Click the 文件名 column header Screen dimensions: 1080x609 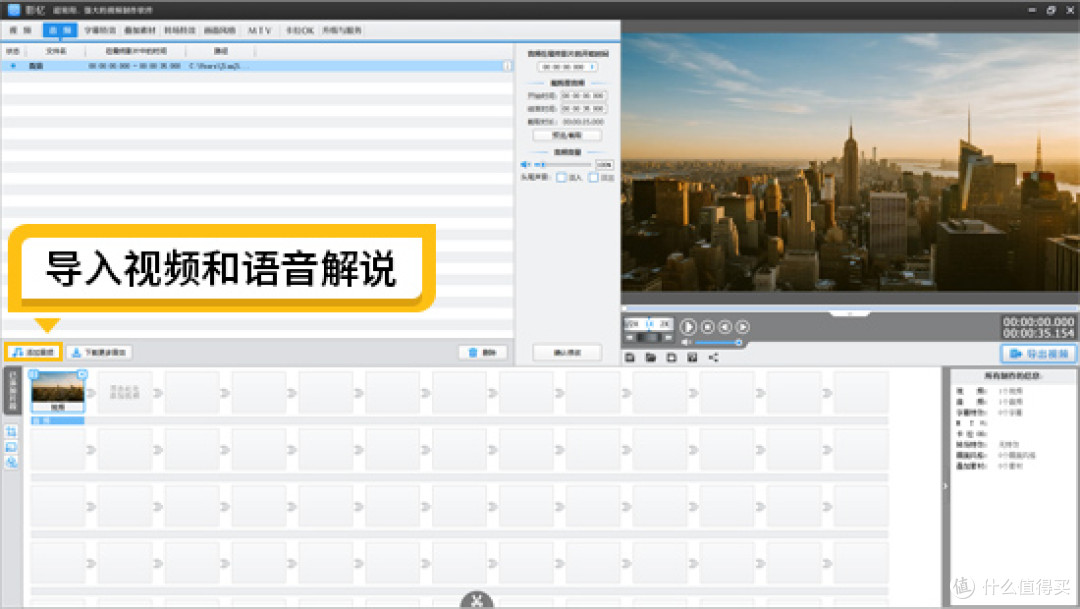click(x=56, y=51)
